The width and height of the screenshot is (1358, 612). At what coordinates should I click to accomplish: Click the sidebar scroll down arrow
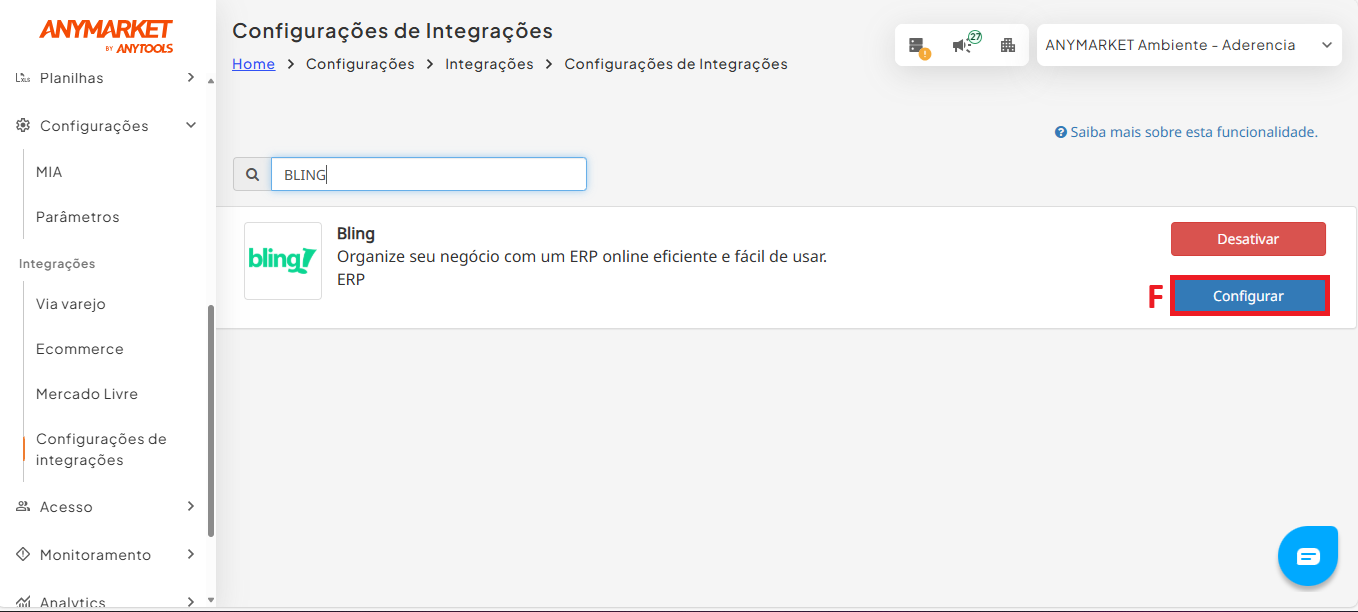click(x=210, y=600)
